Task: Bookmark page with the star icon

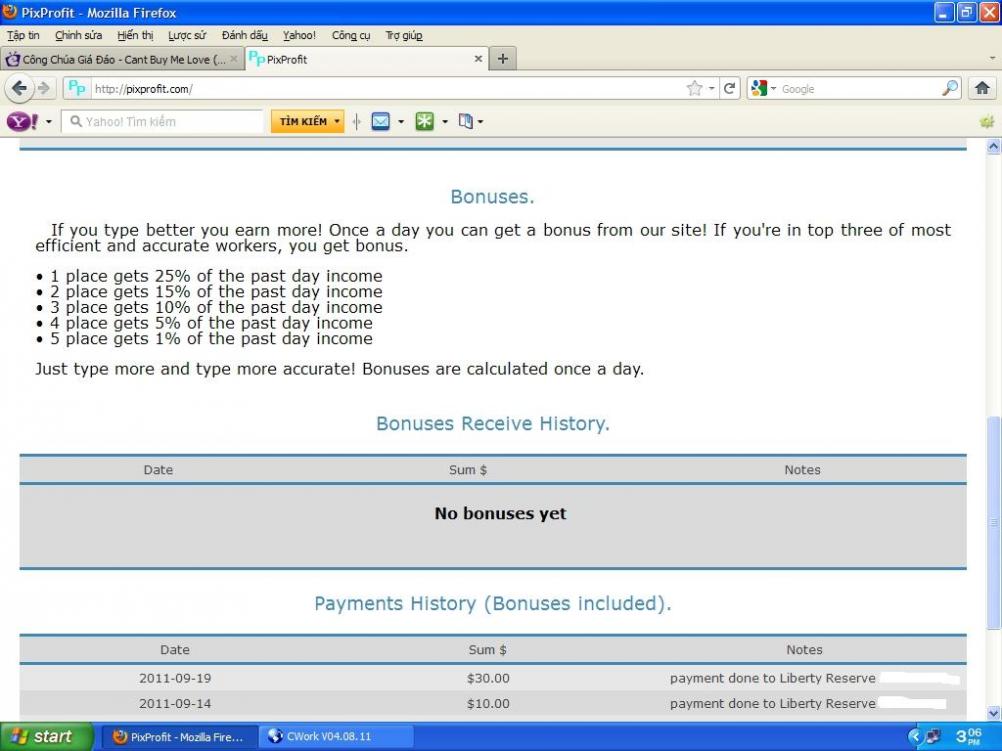Action: (694, 88)
